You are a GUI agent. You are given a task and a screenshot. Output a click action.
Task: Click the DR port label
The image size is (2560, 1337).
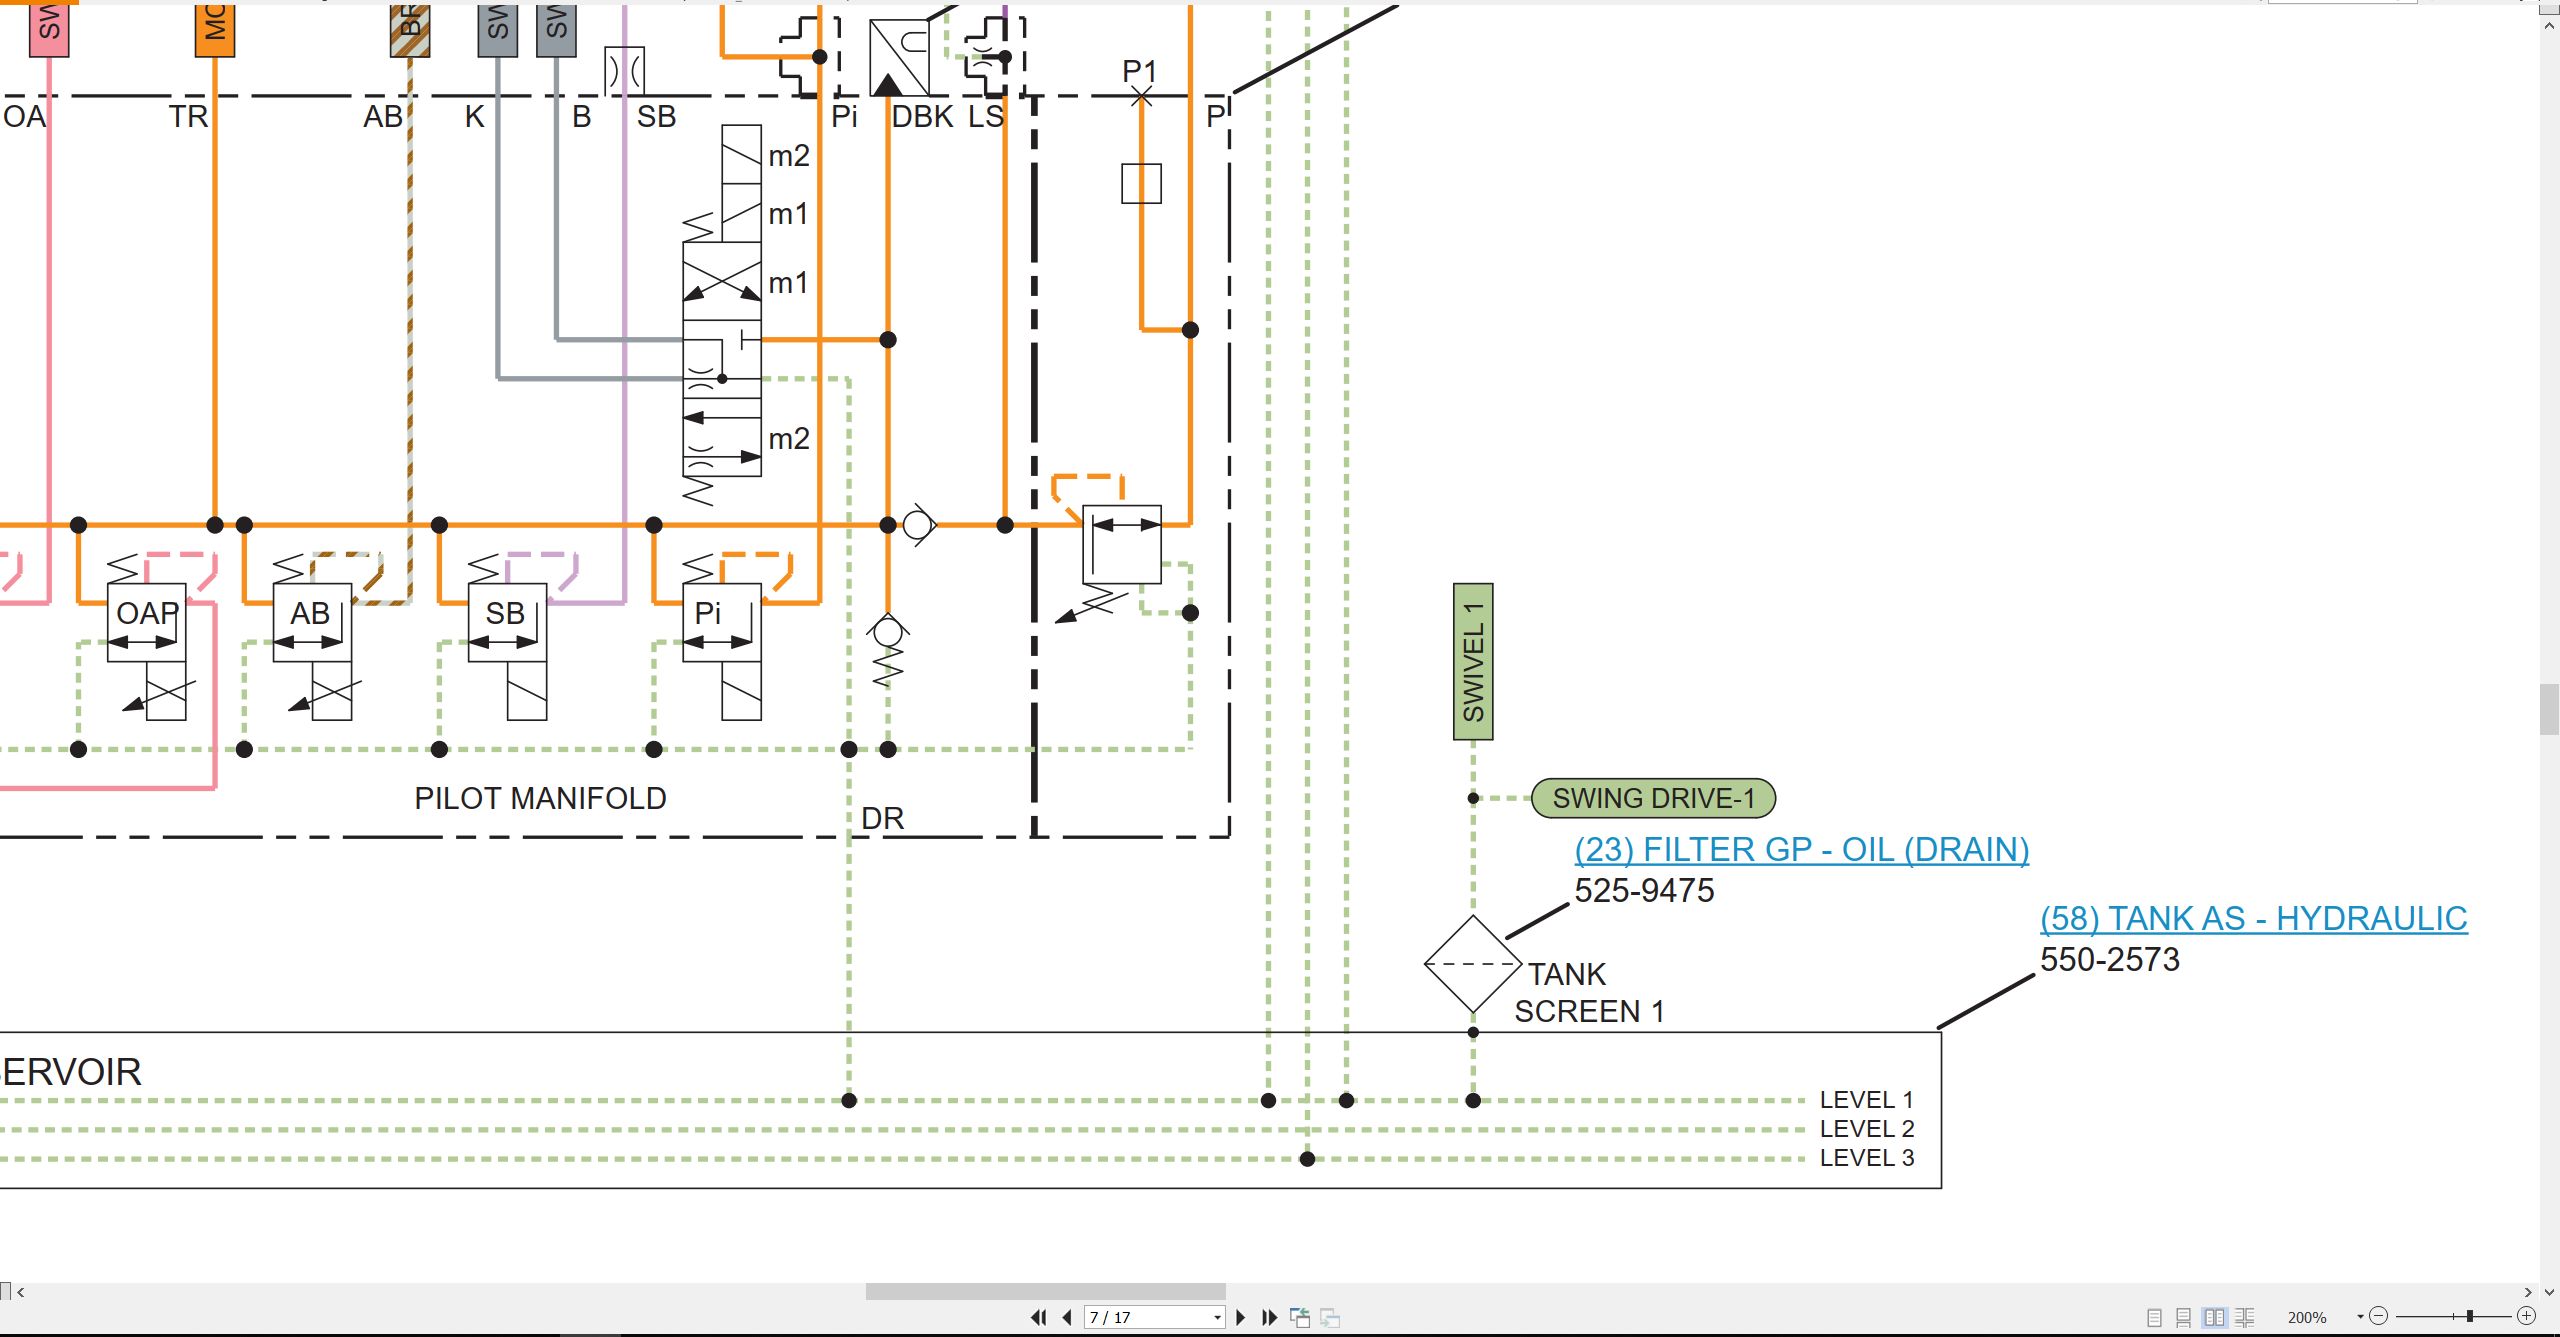click(x=882, y=819)
